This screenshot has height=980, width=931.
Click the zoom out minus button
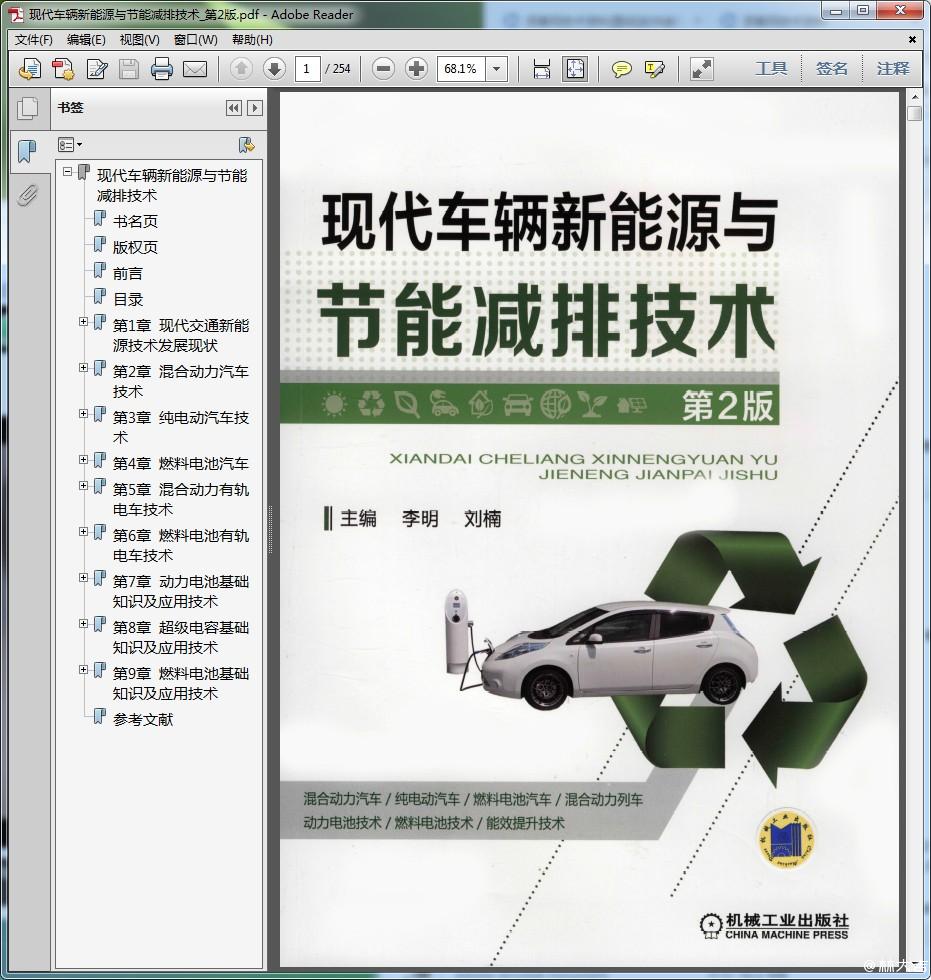383,69
